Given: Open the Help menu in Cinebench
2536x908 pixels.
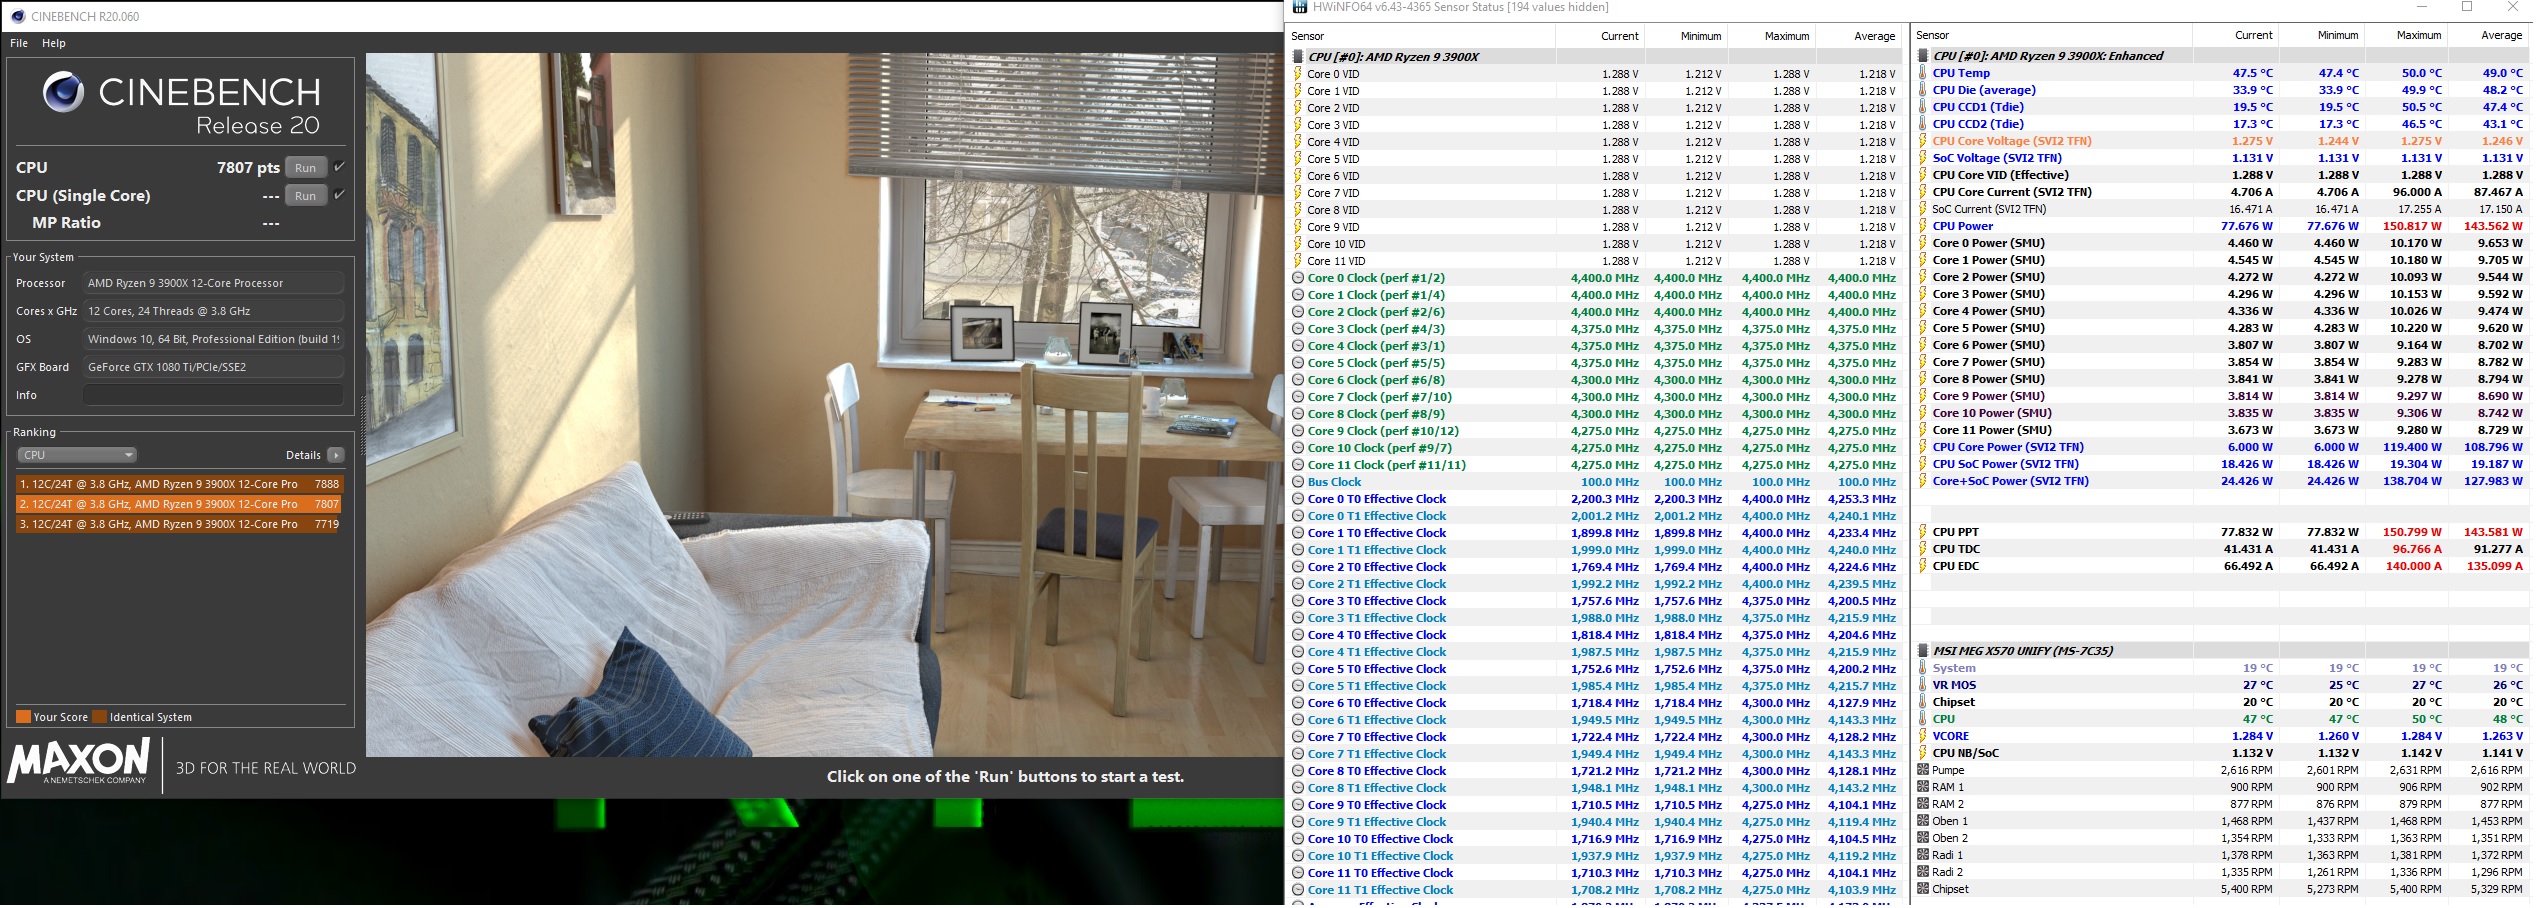Looking at the screenshot, I should [54, 43].
